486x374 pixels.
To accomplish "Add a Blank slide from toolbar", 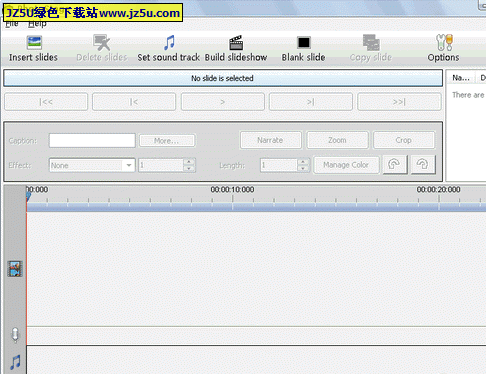I will 304,43.
